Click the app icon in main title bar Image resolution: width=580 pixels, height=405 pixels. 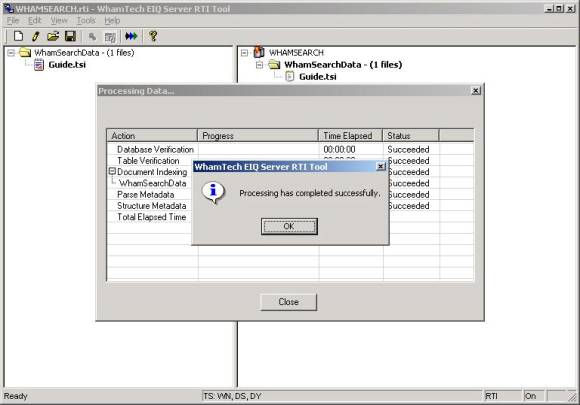tap(8, 9)
